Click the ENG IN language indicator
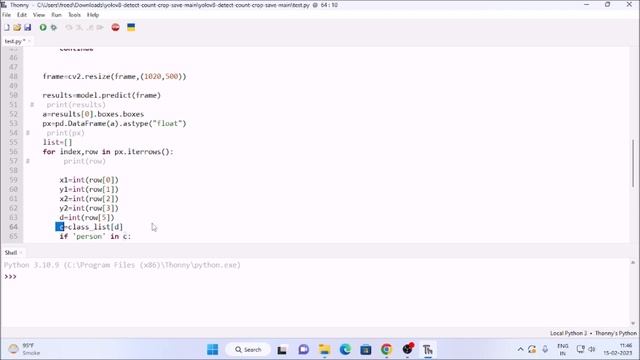640x360 pixels. click(563, 349)
